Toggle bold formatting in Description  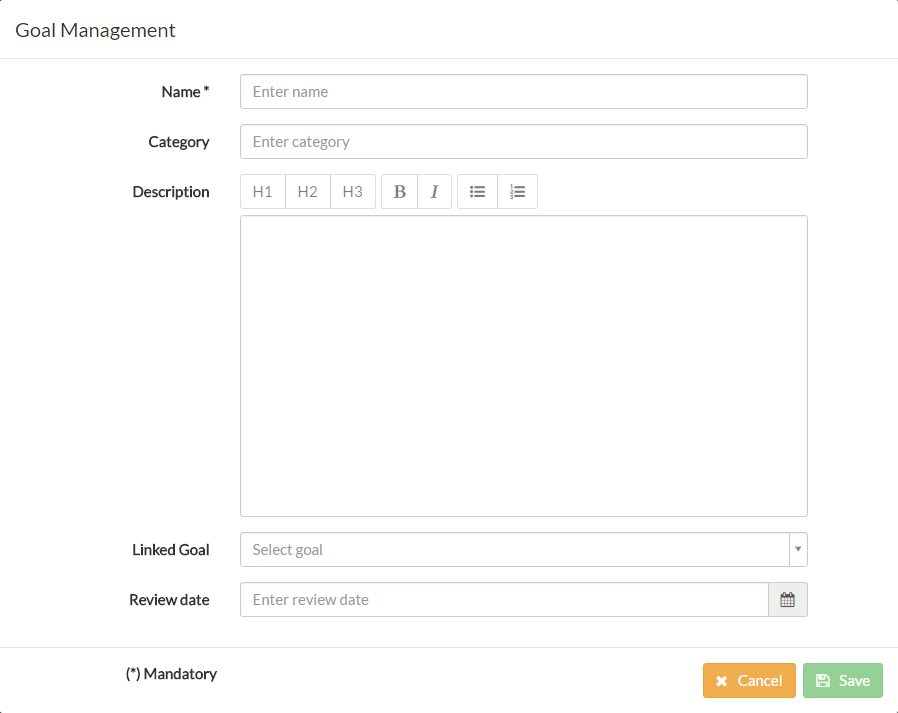[x=400, y=192]
